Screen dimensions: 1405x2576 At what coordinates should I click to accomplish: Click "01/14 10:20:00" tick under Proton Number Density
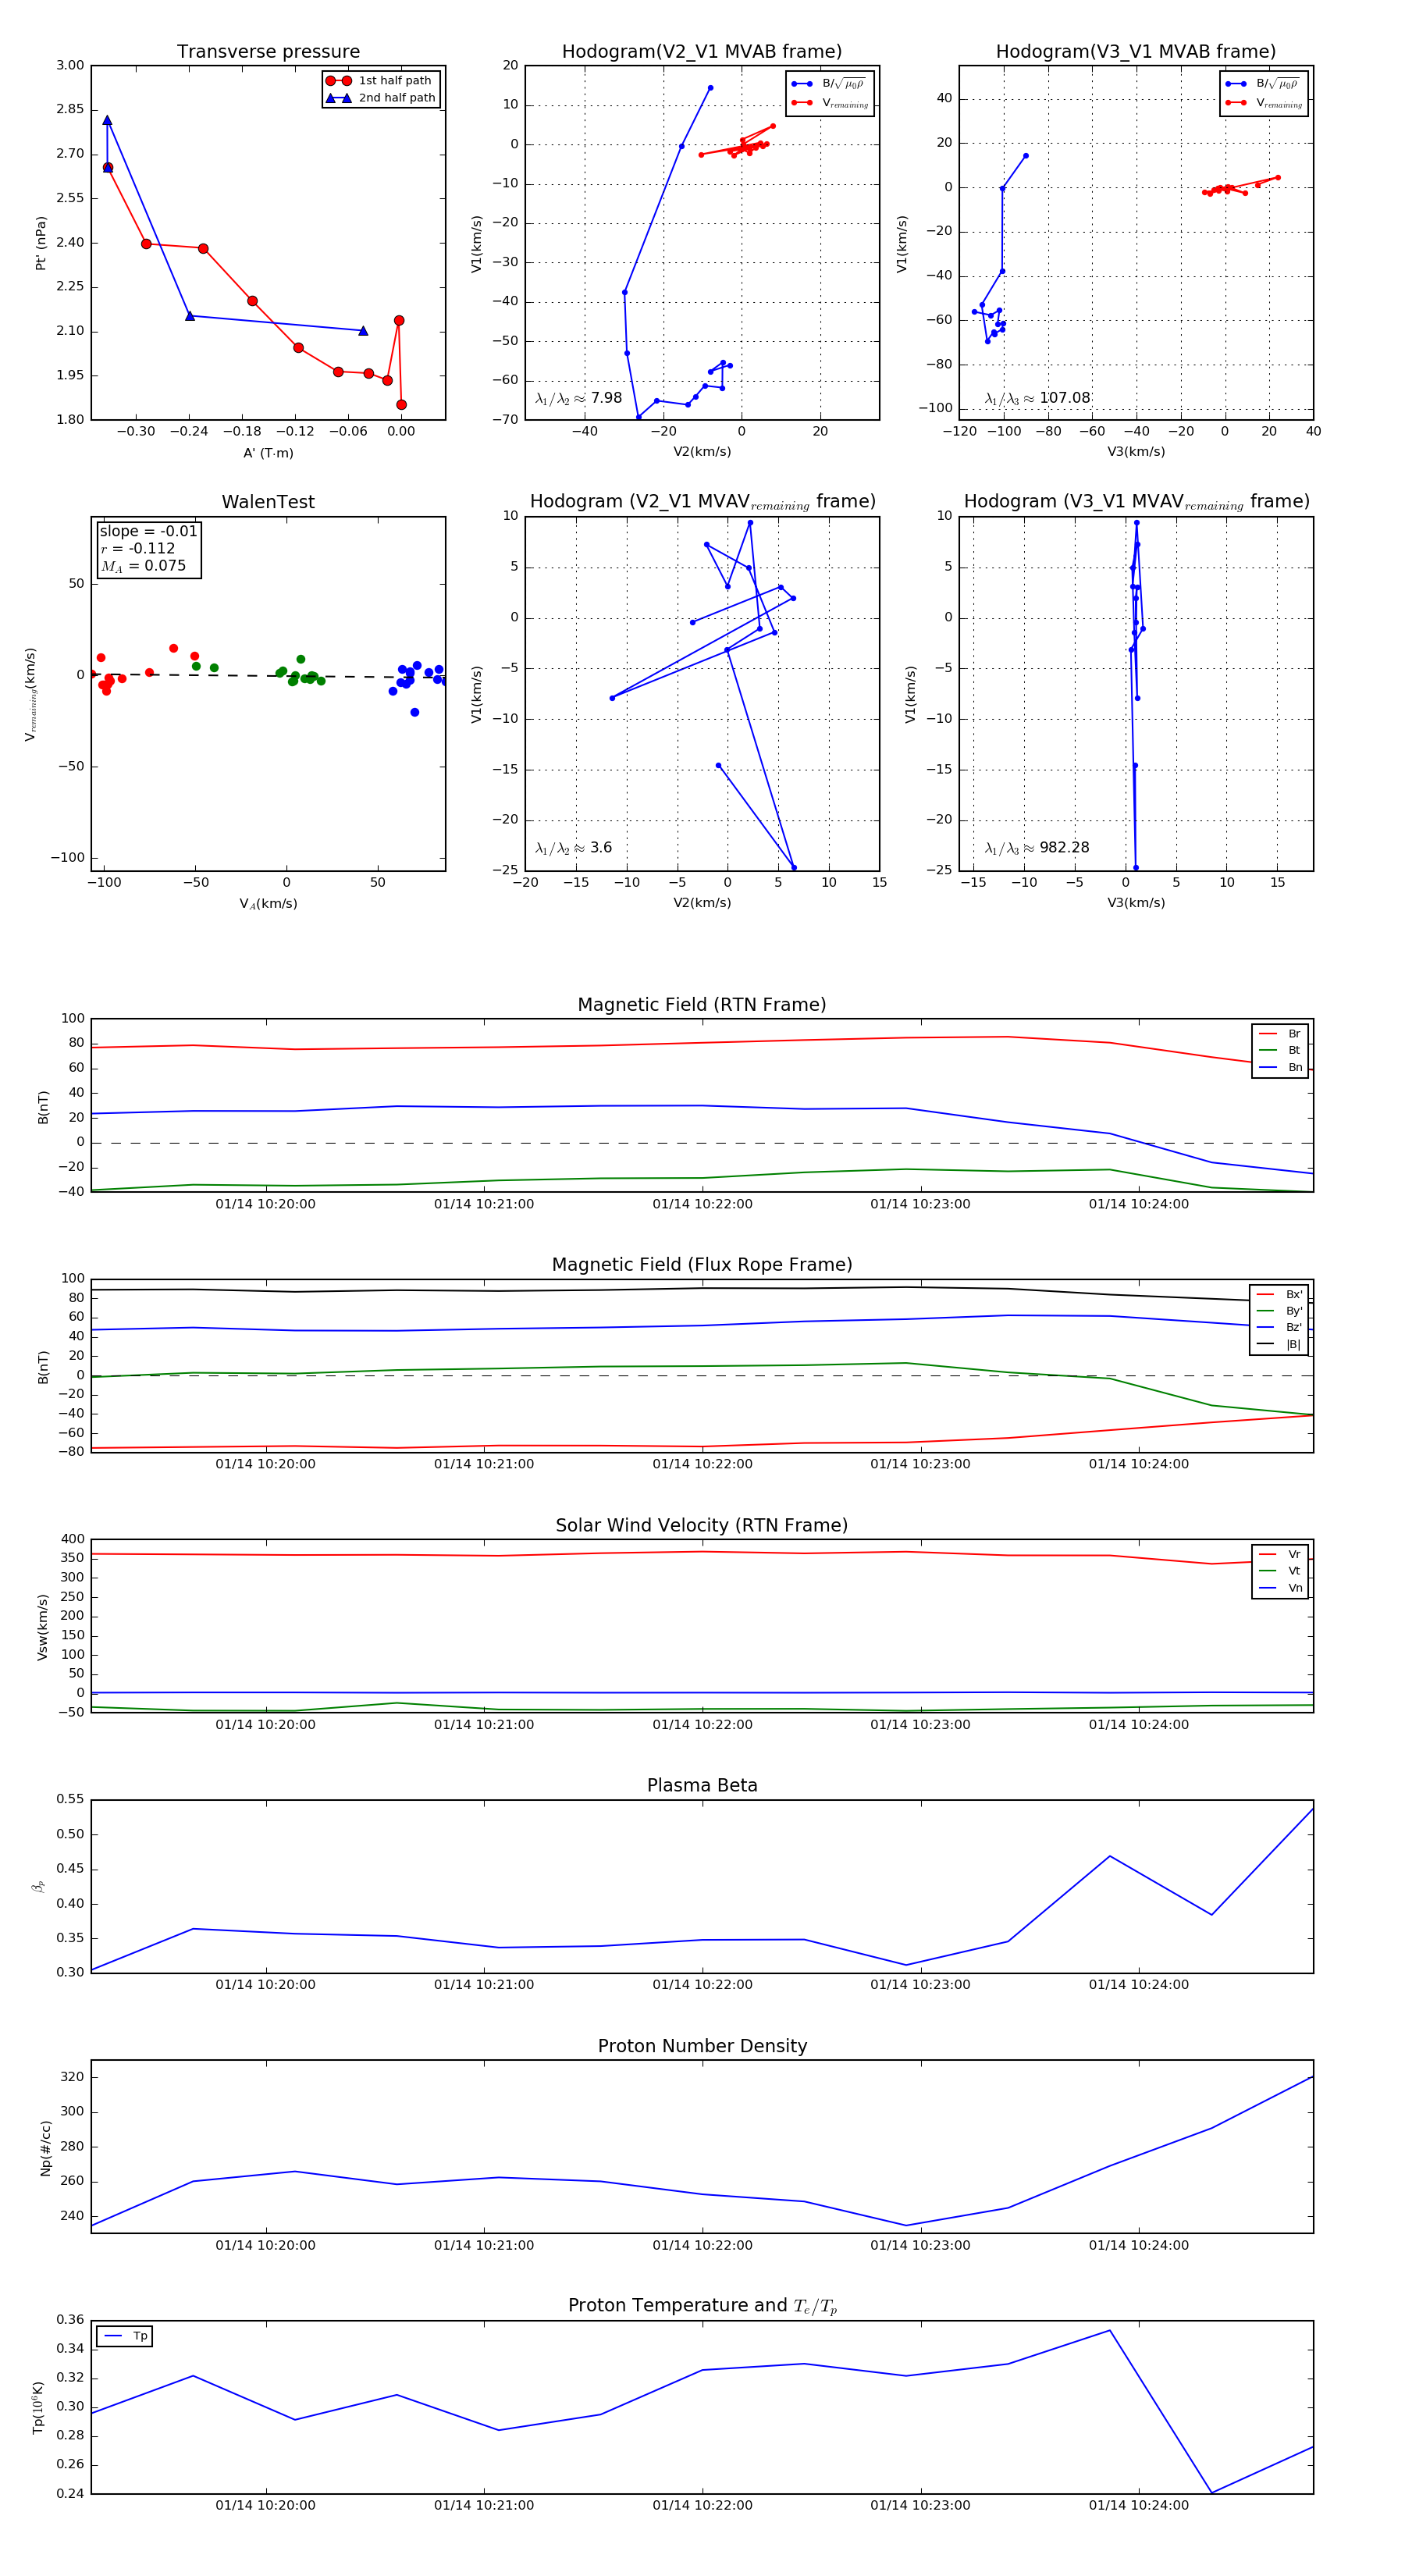pos(265,2245)
